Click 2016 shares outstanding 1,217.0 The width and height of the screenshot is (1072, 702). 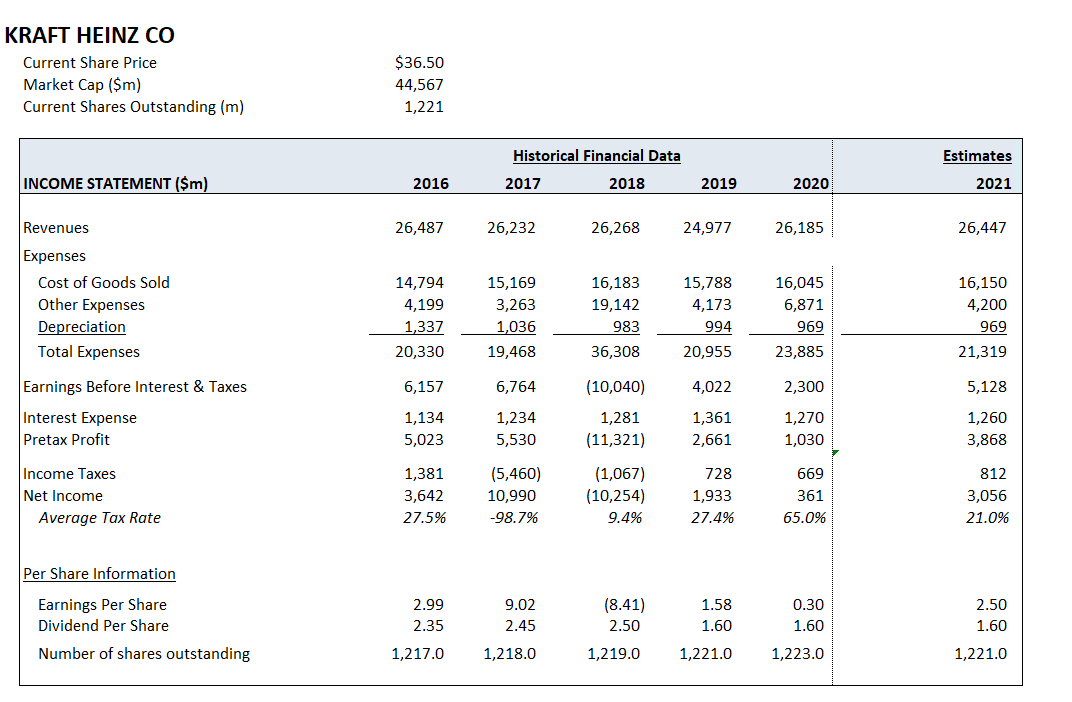point(418,654)
